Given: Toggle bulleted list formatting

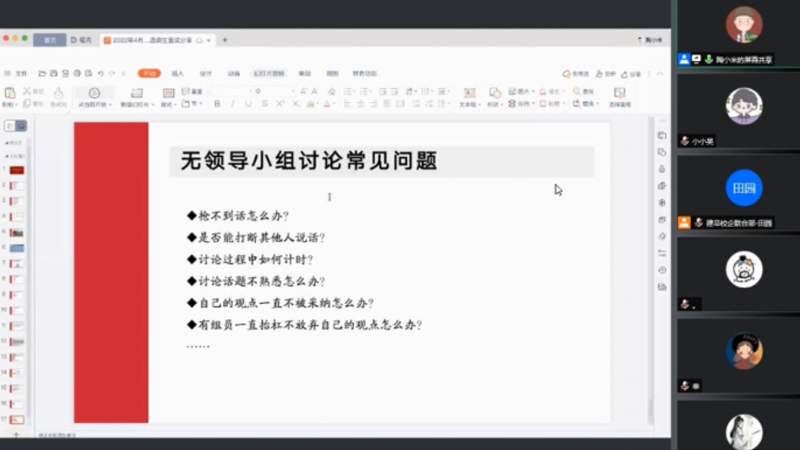Looking at the screenshot, I should pos(348,91).
